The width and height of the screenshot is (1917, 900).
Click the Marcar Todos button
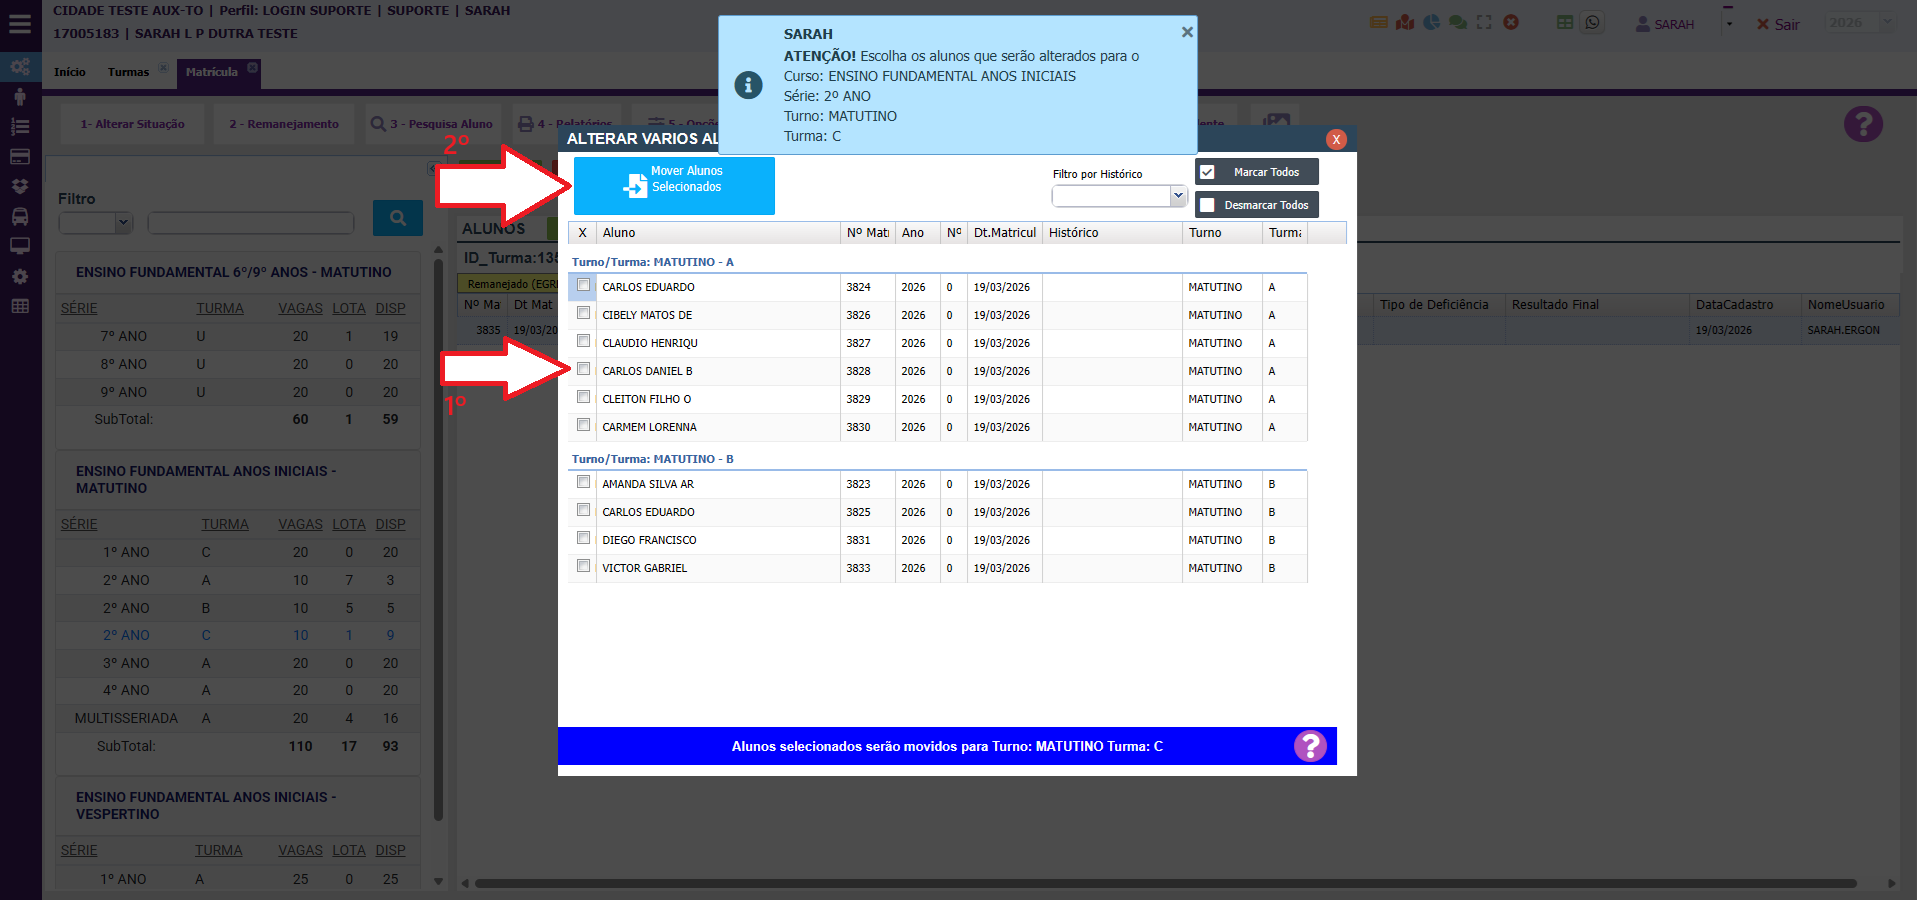click(1257, 172)
